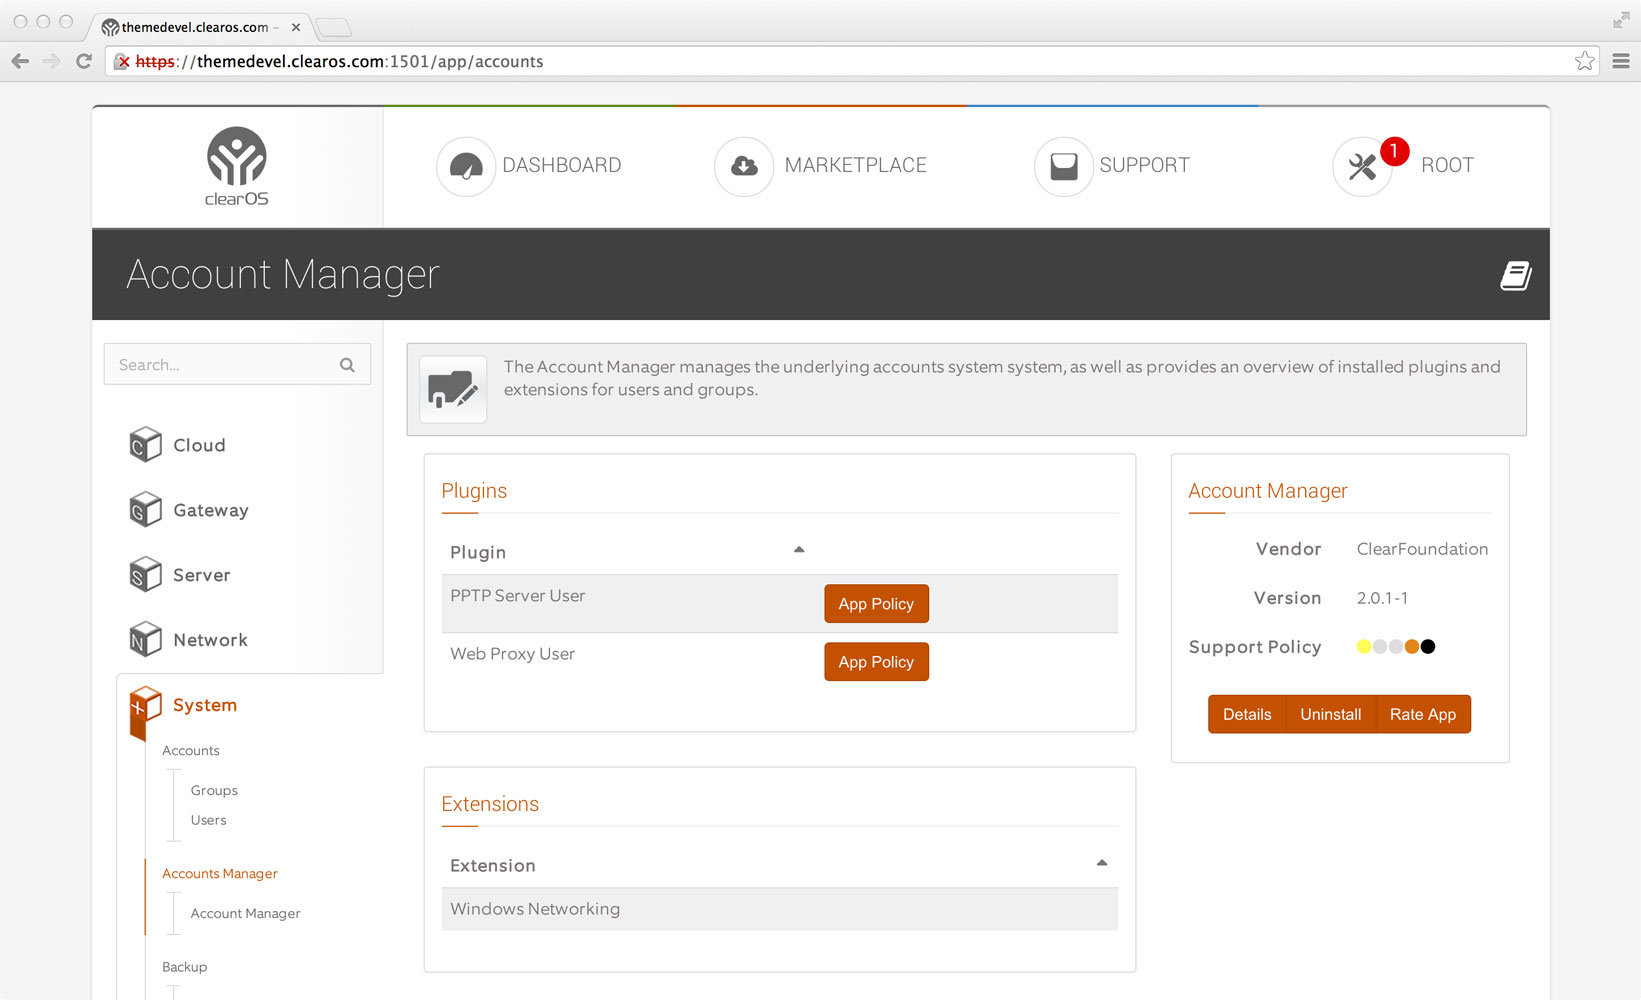Image resolution: width=1641 pixels, height=1000 pixels.
Task: Sort the Extension column via arrow
Action: tap(1102, 863)
